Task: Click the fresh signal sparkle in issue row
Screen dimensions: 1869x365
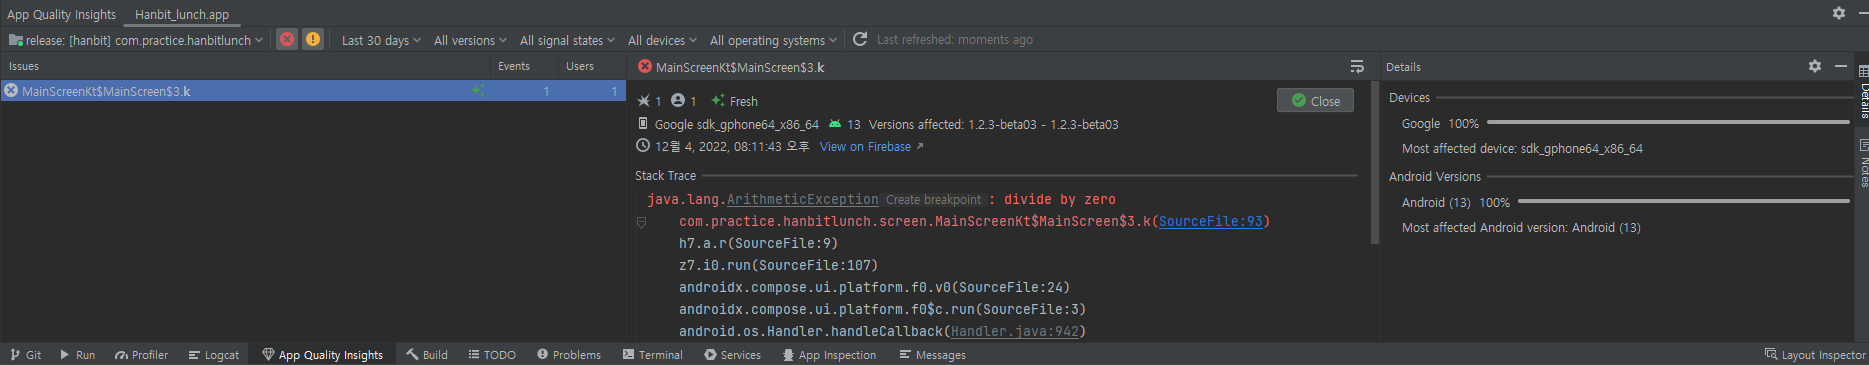Action: 478,91
